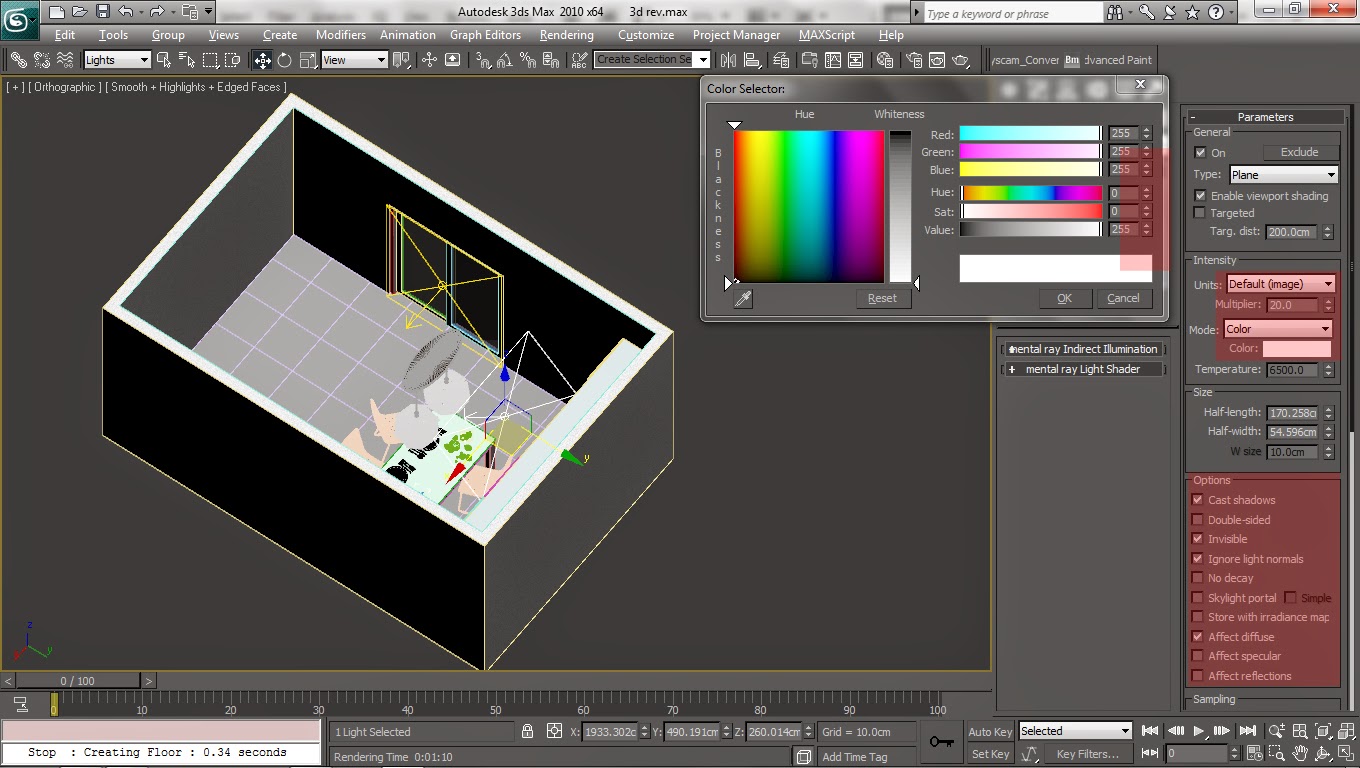This screenshot has width=1360, height=768.
Task: Open the Material Editor icon
Action: (x=885, y=60)
